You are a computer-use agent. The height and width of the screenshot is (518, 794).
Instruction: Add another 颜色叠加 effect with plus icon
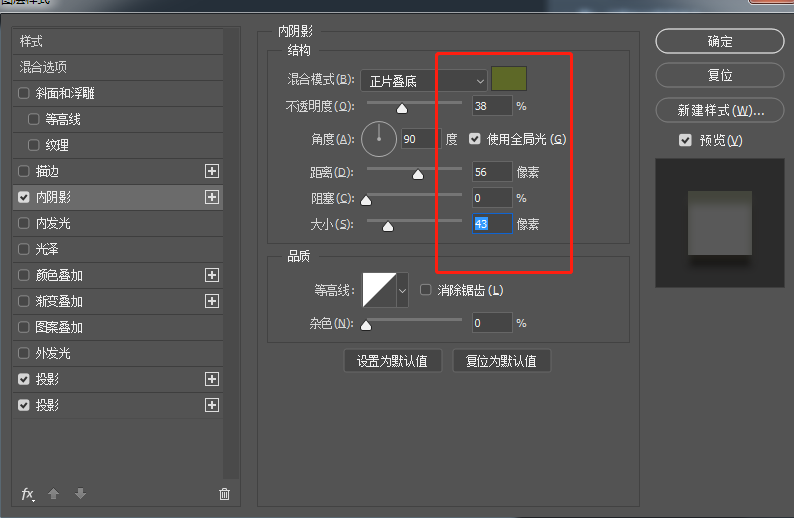tap(212, 275)
